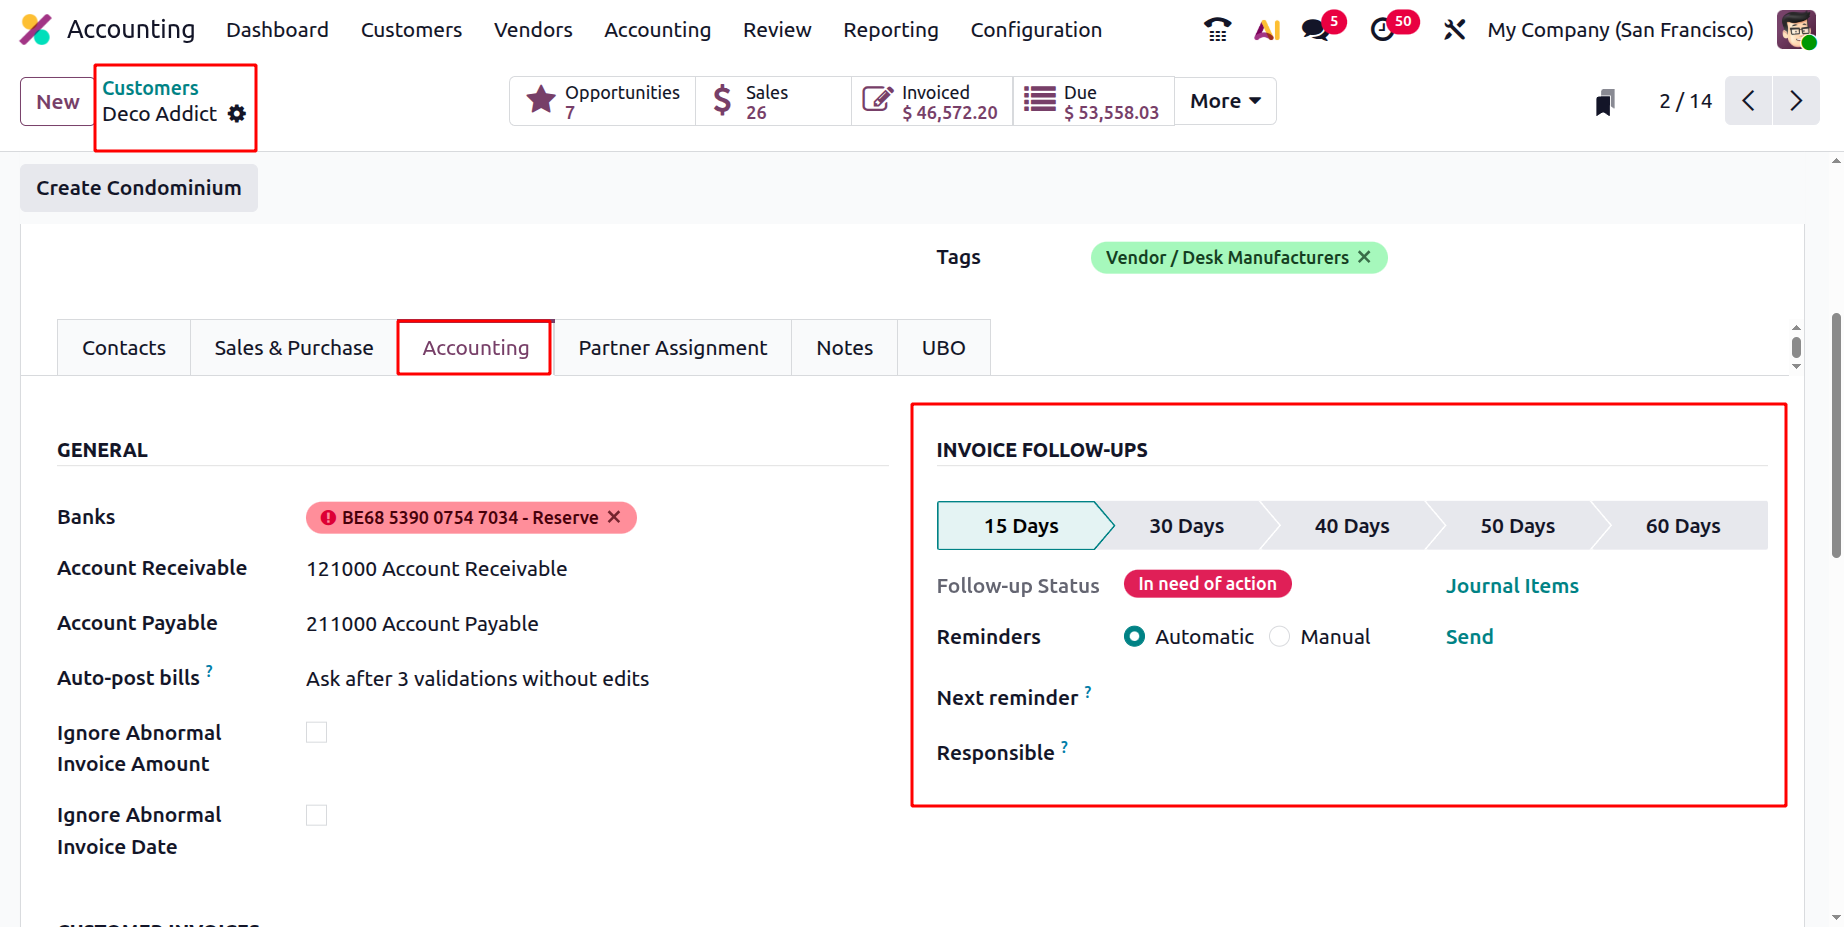Open the chat messages icon
This screenshot has width=1844, height=927.
click(1316, 30)
